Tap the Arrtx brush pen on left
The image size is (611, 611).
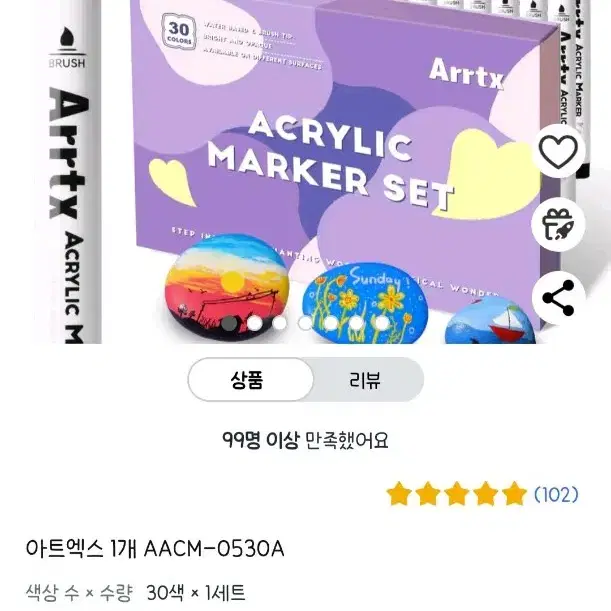click(x=68, y=171)
